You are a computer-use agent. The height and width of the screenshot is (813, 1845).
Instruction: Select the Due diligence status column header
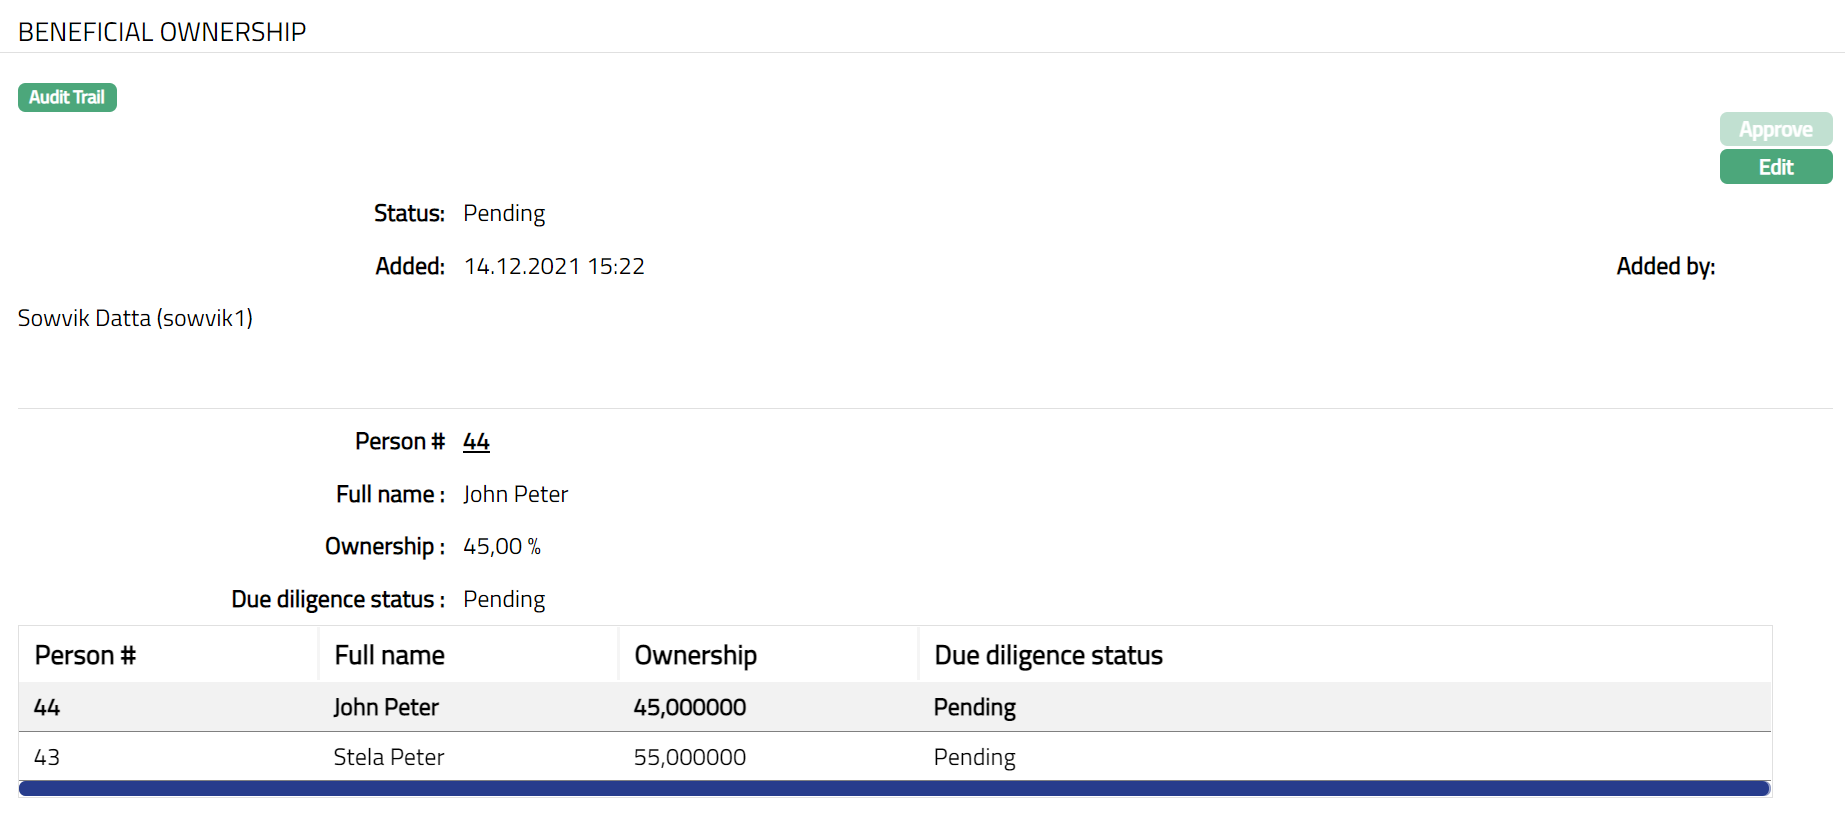(1048, 655)
